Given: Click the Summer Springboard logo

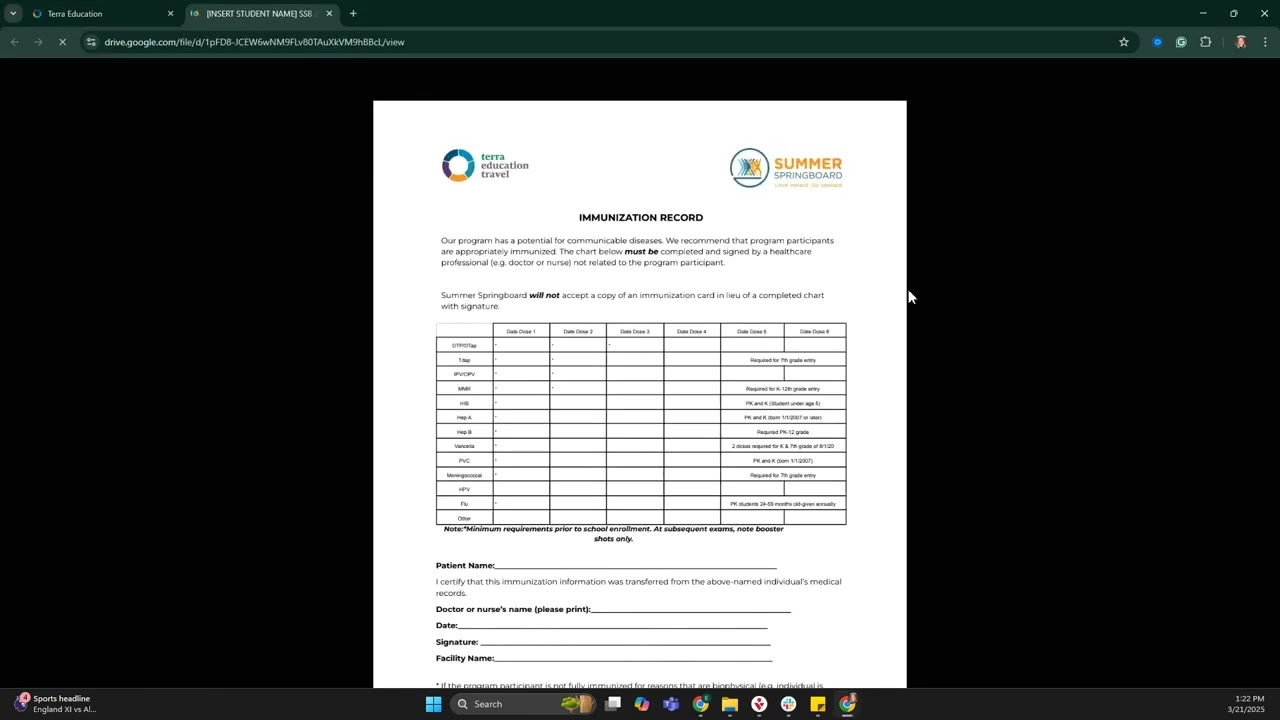Looking at the screenshot, I should (x=786, y=168).
